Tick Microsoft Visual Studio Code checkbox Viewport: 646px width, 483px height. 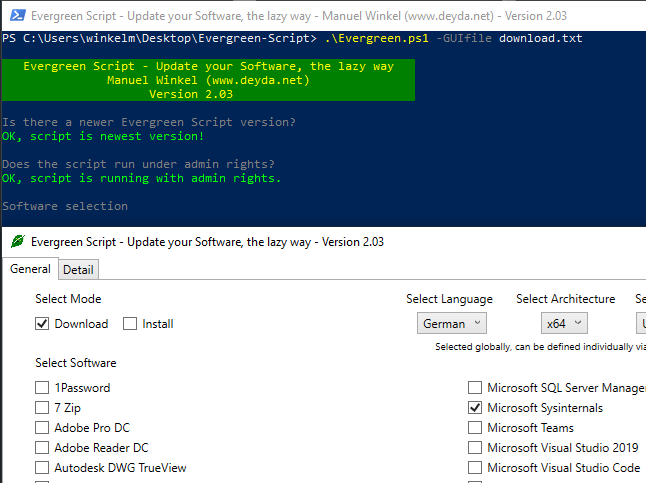[x=475, y=468]
